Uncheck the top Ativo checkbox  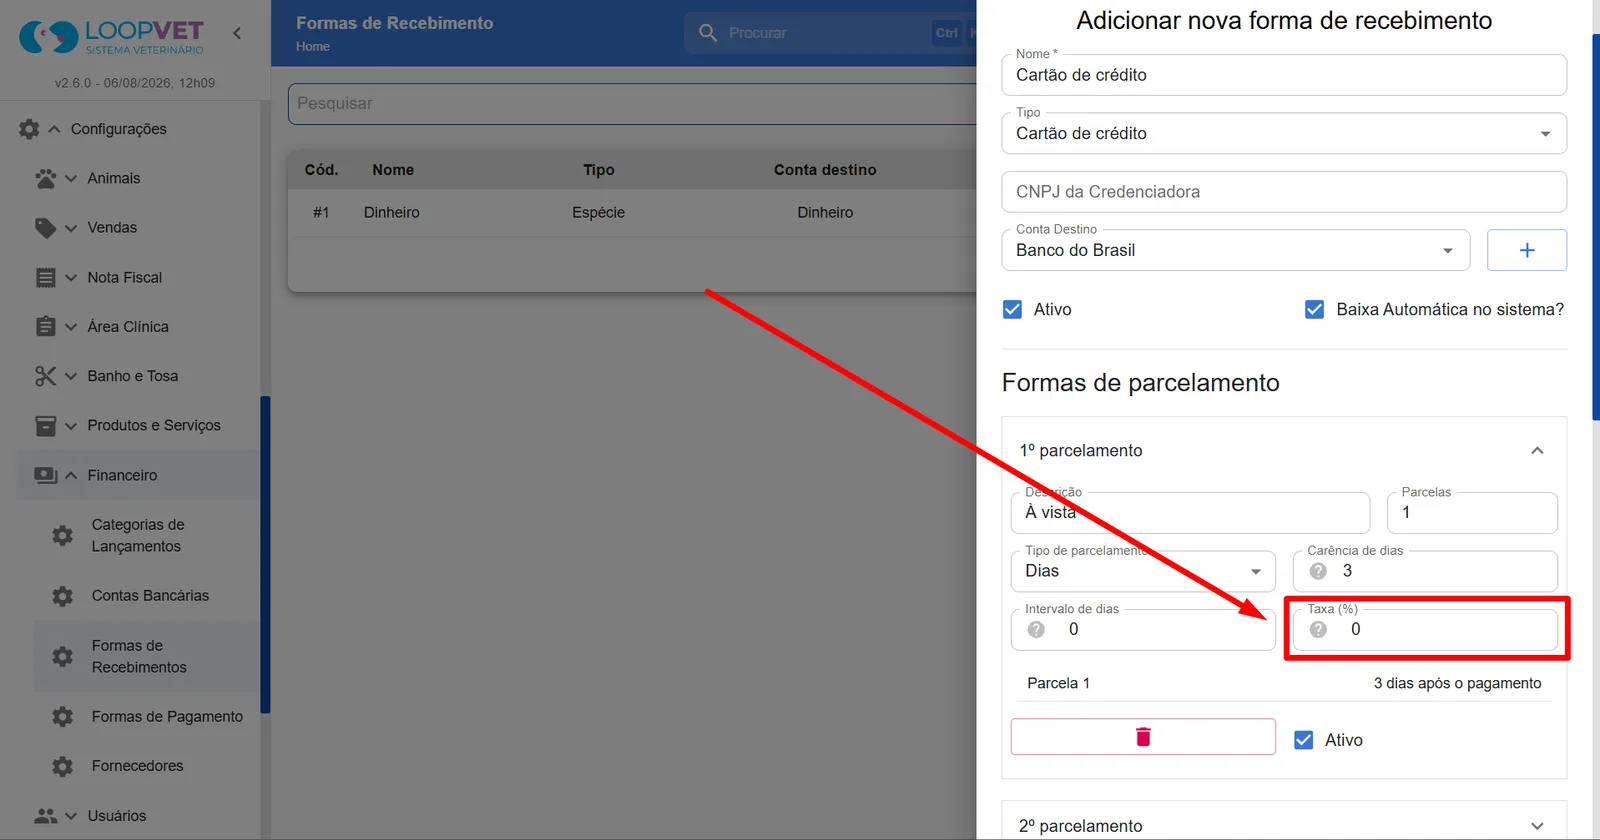pyautogui.click(x=1012, y=310)
